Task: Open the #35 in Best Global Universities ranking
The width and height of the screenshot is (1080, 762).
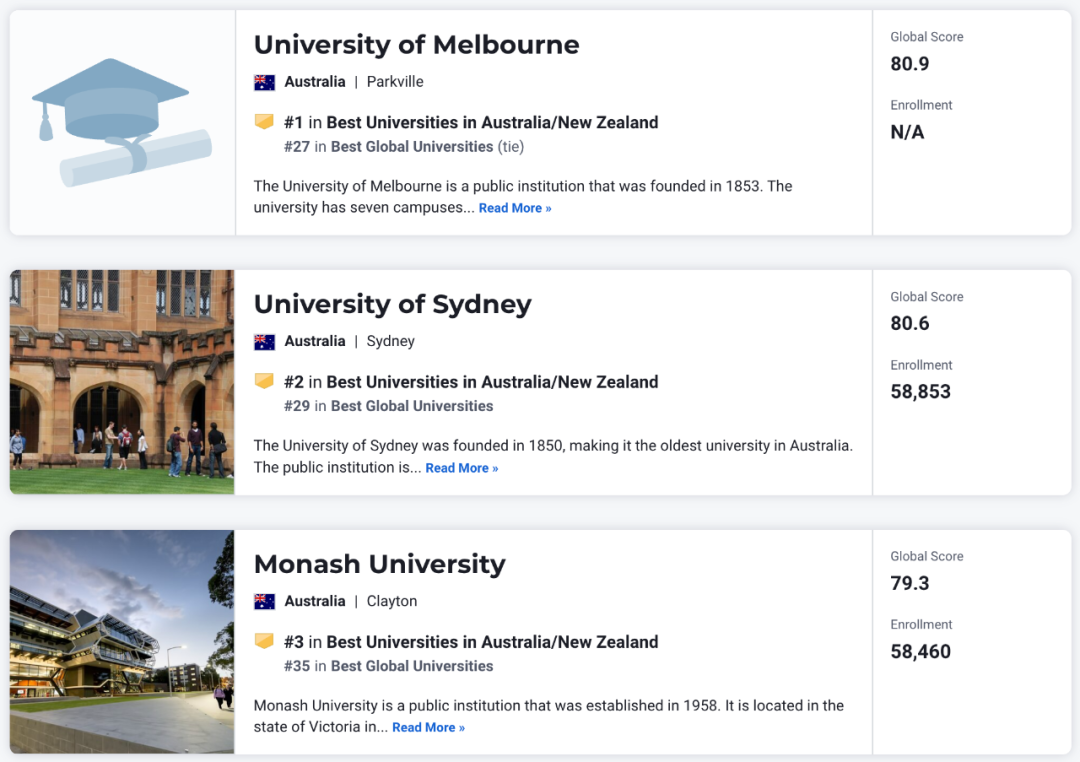Action: tap(388, 666)
